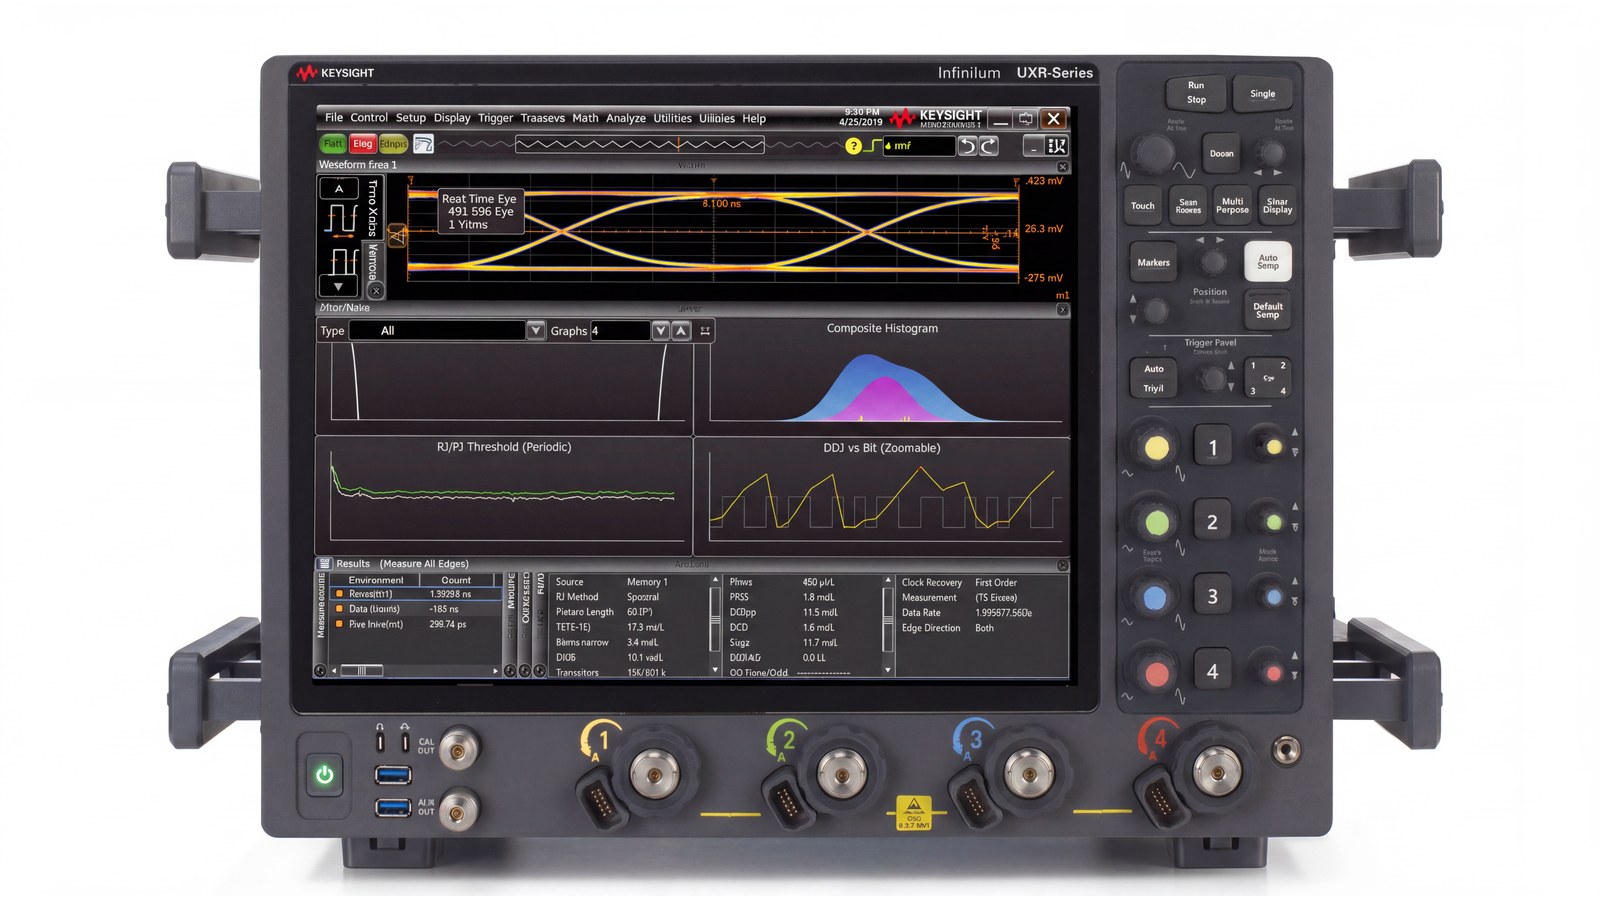Viewport: 1600px width, 900px height.
Task: Click the down arrow button in side palette
Action: [x=338, y=286]
